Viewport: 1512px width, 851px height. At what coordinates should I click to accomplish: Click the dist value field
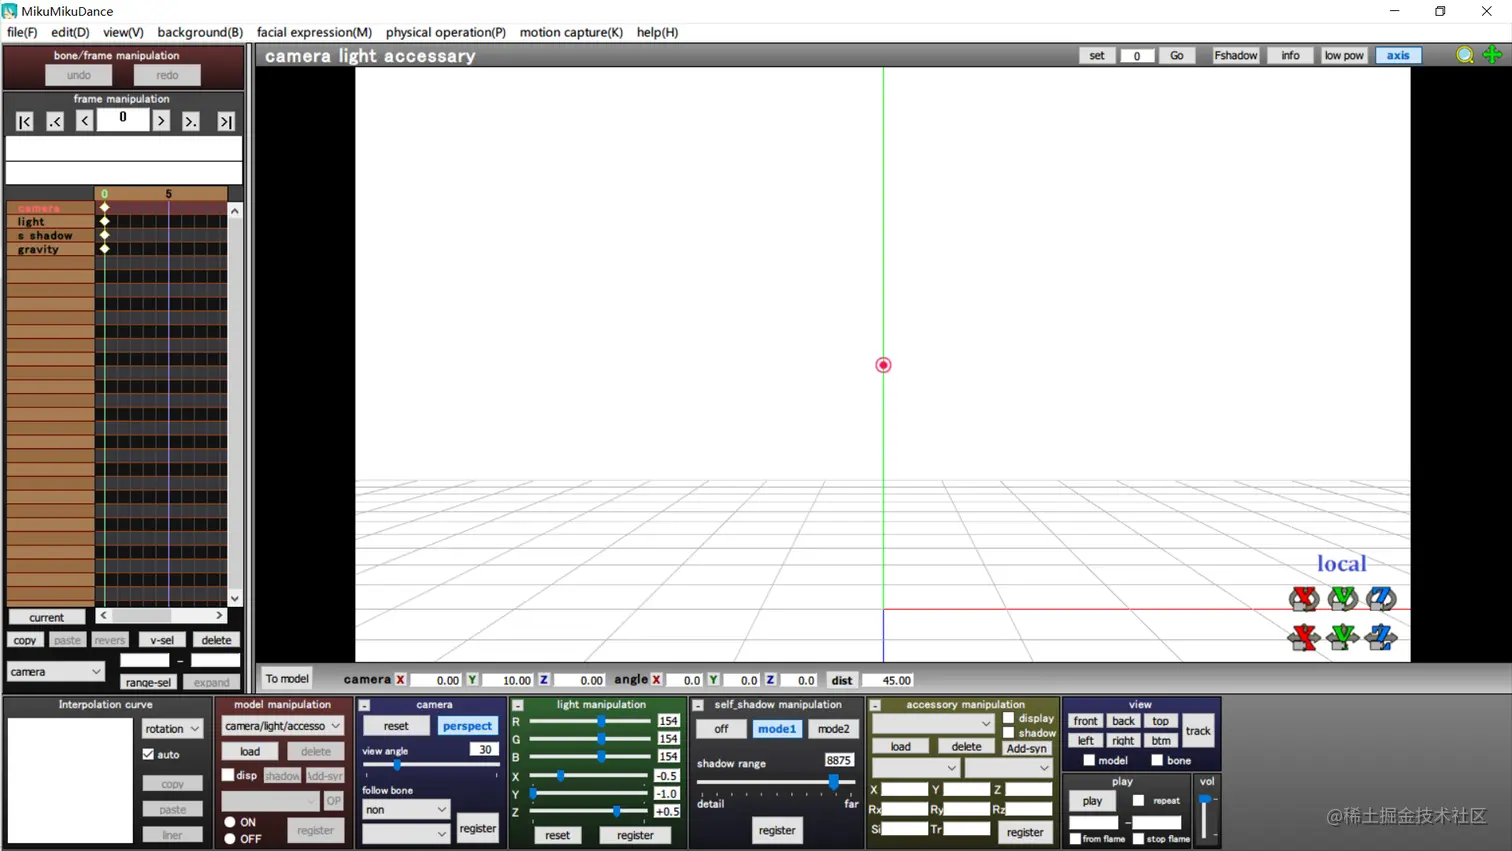[888, 680]
